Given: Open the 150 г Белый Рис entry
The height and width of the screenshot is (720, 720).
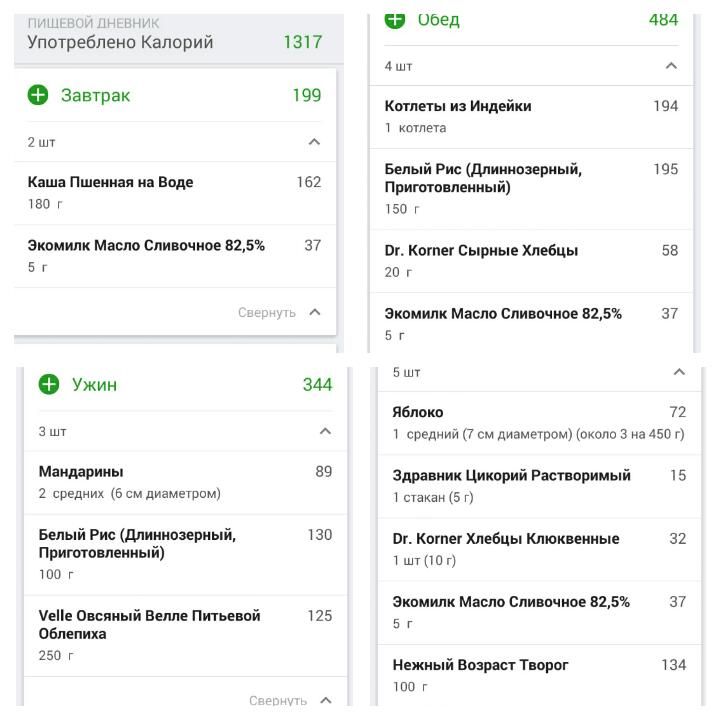Looking at the screenshot, I should 530,188.
